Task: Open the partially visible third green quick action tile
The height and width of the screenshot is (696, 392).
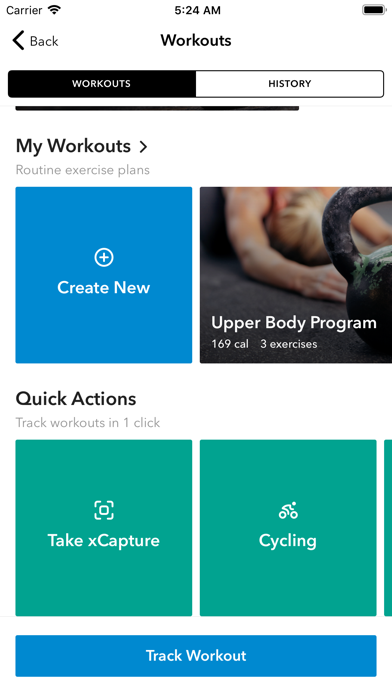Action: click(x=388, y=528)
